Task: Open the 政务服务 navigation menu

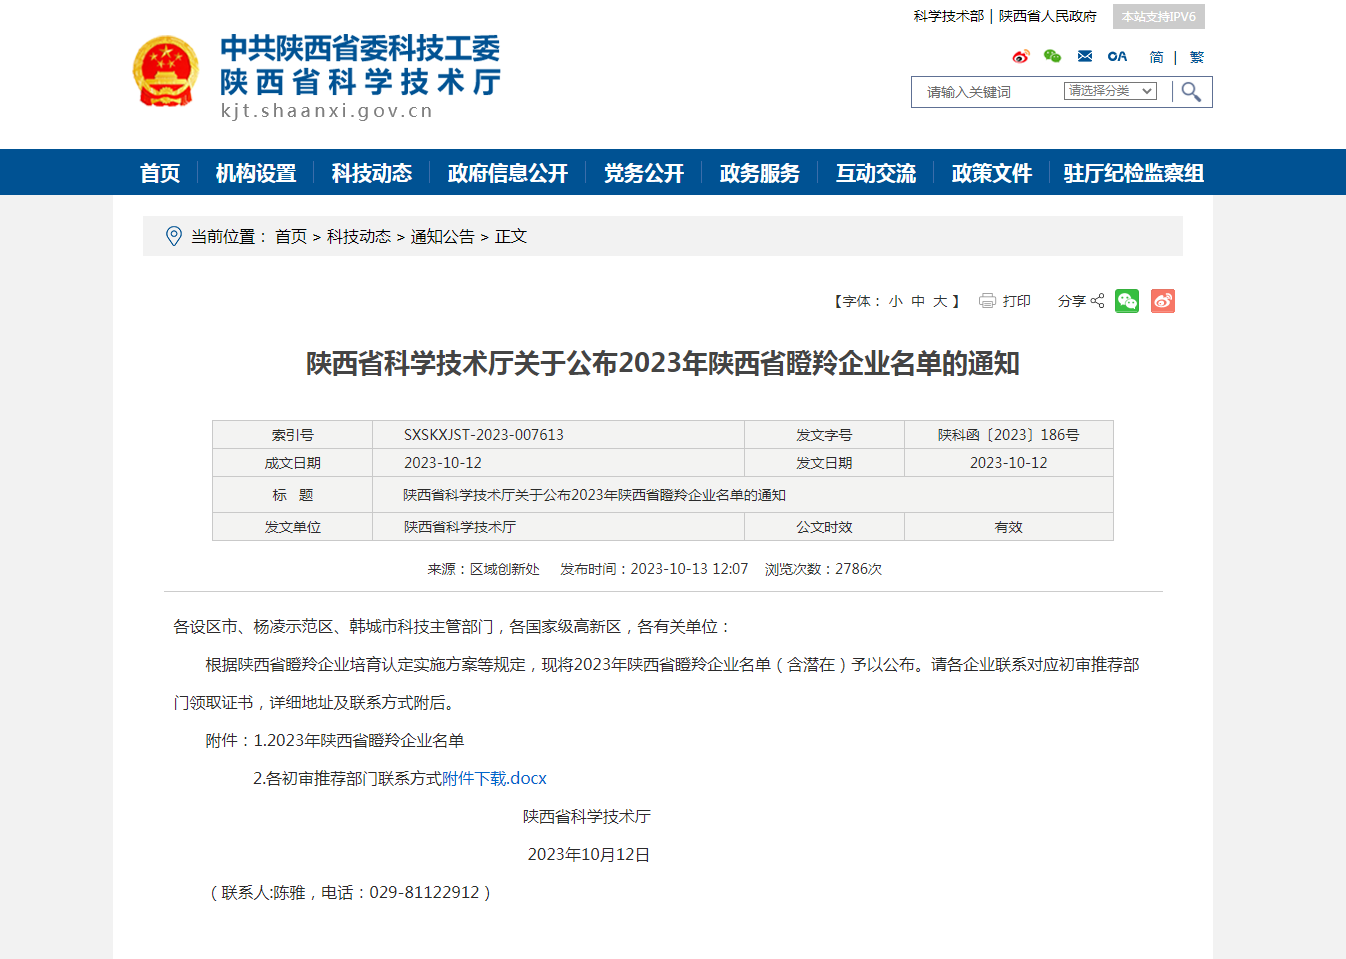Action: (759, 173)
